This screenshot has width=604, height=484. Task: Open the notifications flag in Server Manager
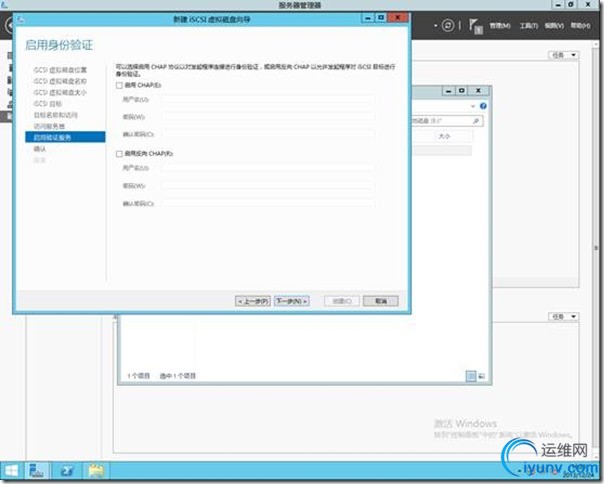pyautogui.click(x=475, y=26)
